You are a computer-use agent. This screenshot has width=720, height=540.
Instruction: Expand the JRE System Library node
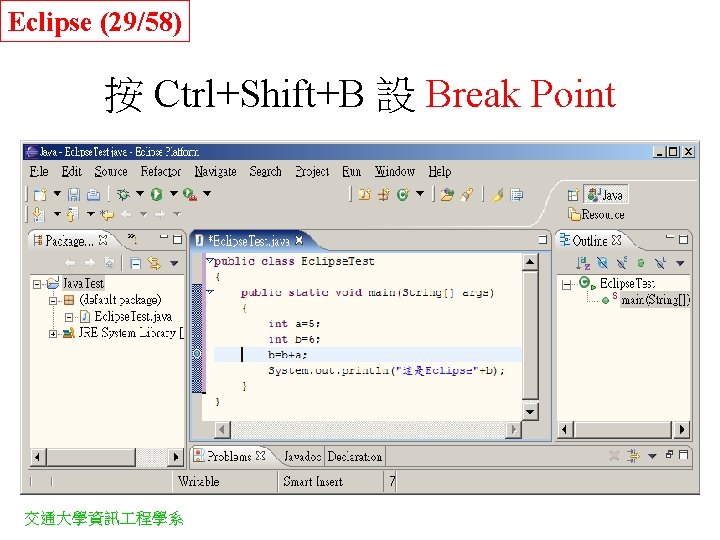coord(53,334)
